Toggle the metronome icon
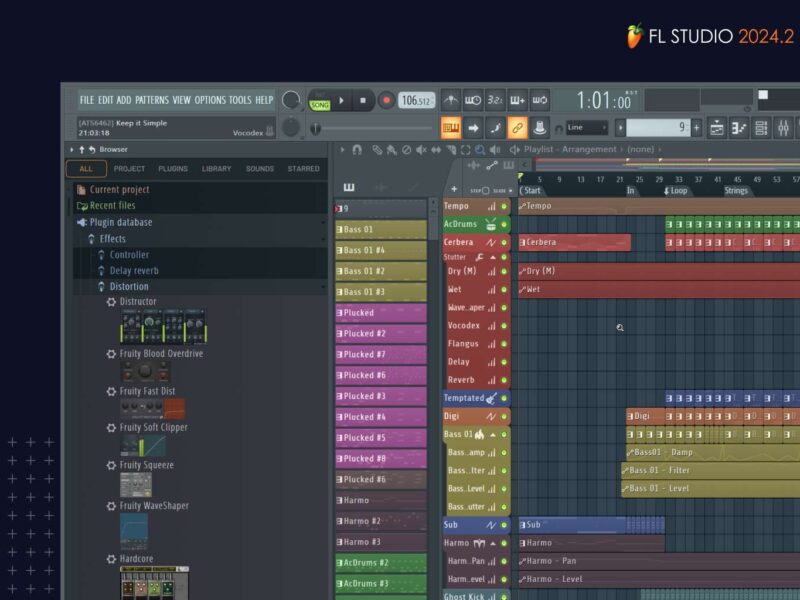 tap(451, 100)
